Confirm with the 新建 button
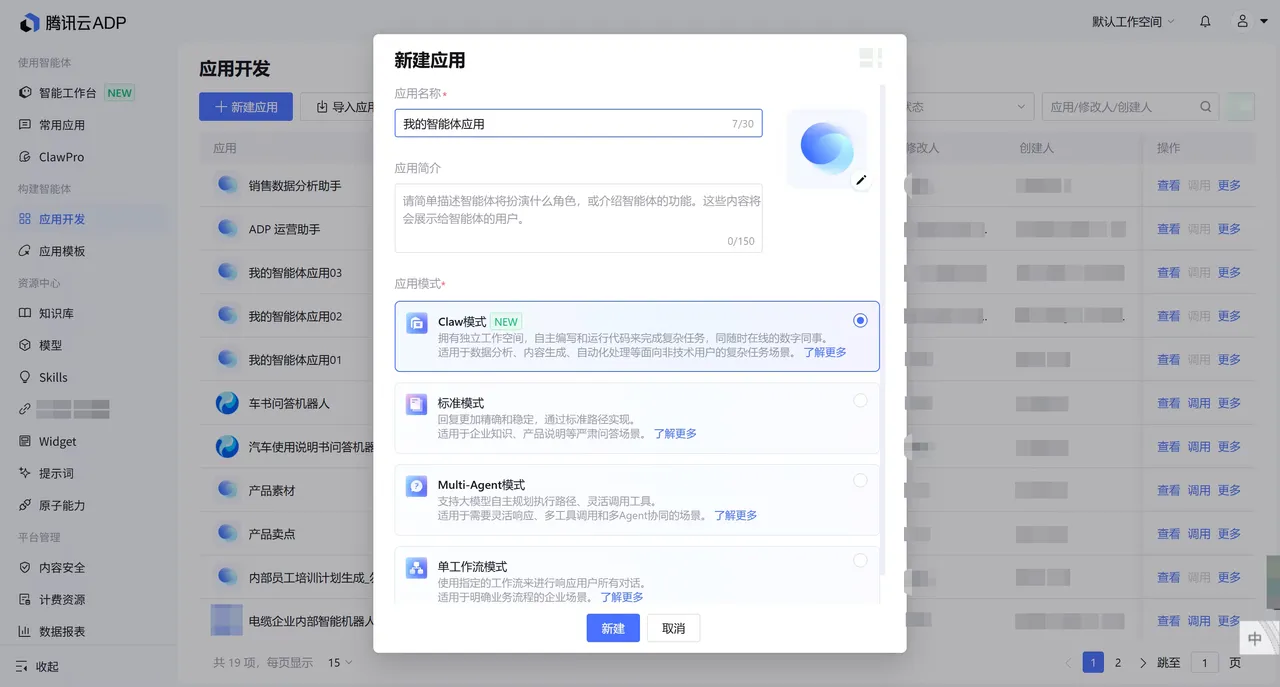 [x=613, y=628]
